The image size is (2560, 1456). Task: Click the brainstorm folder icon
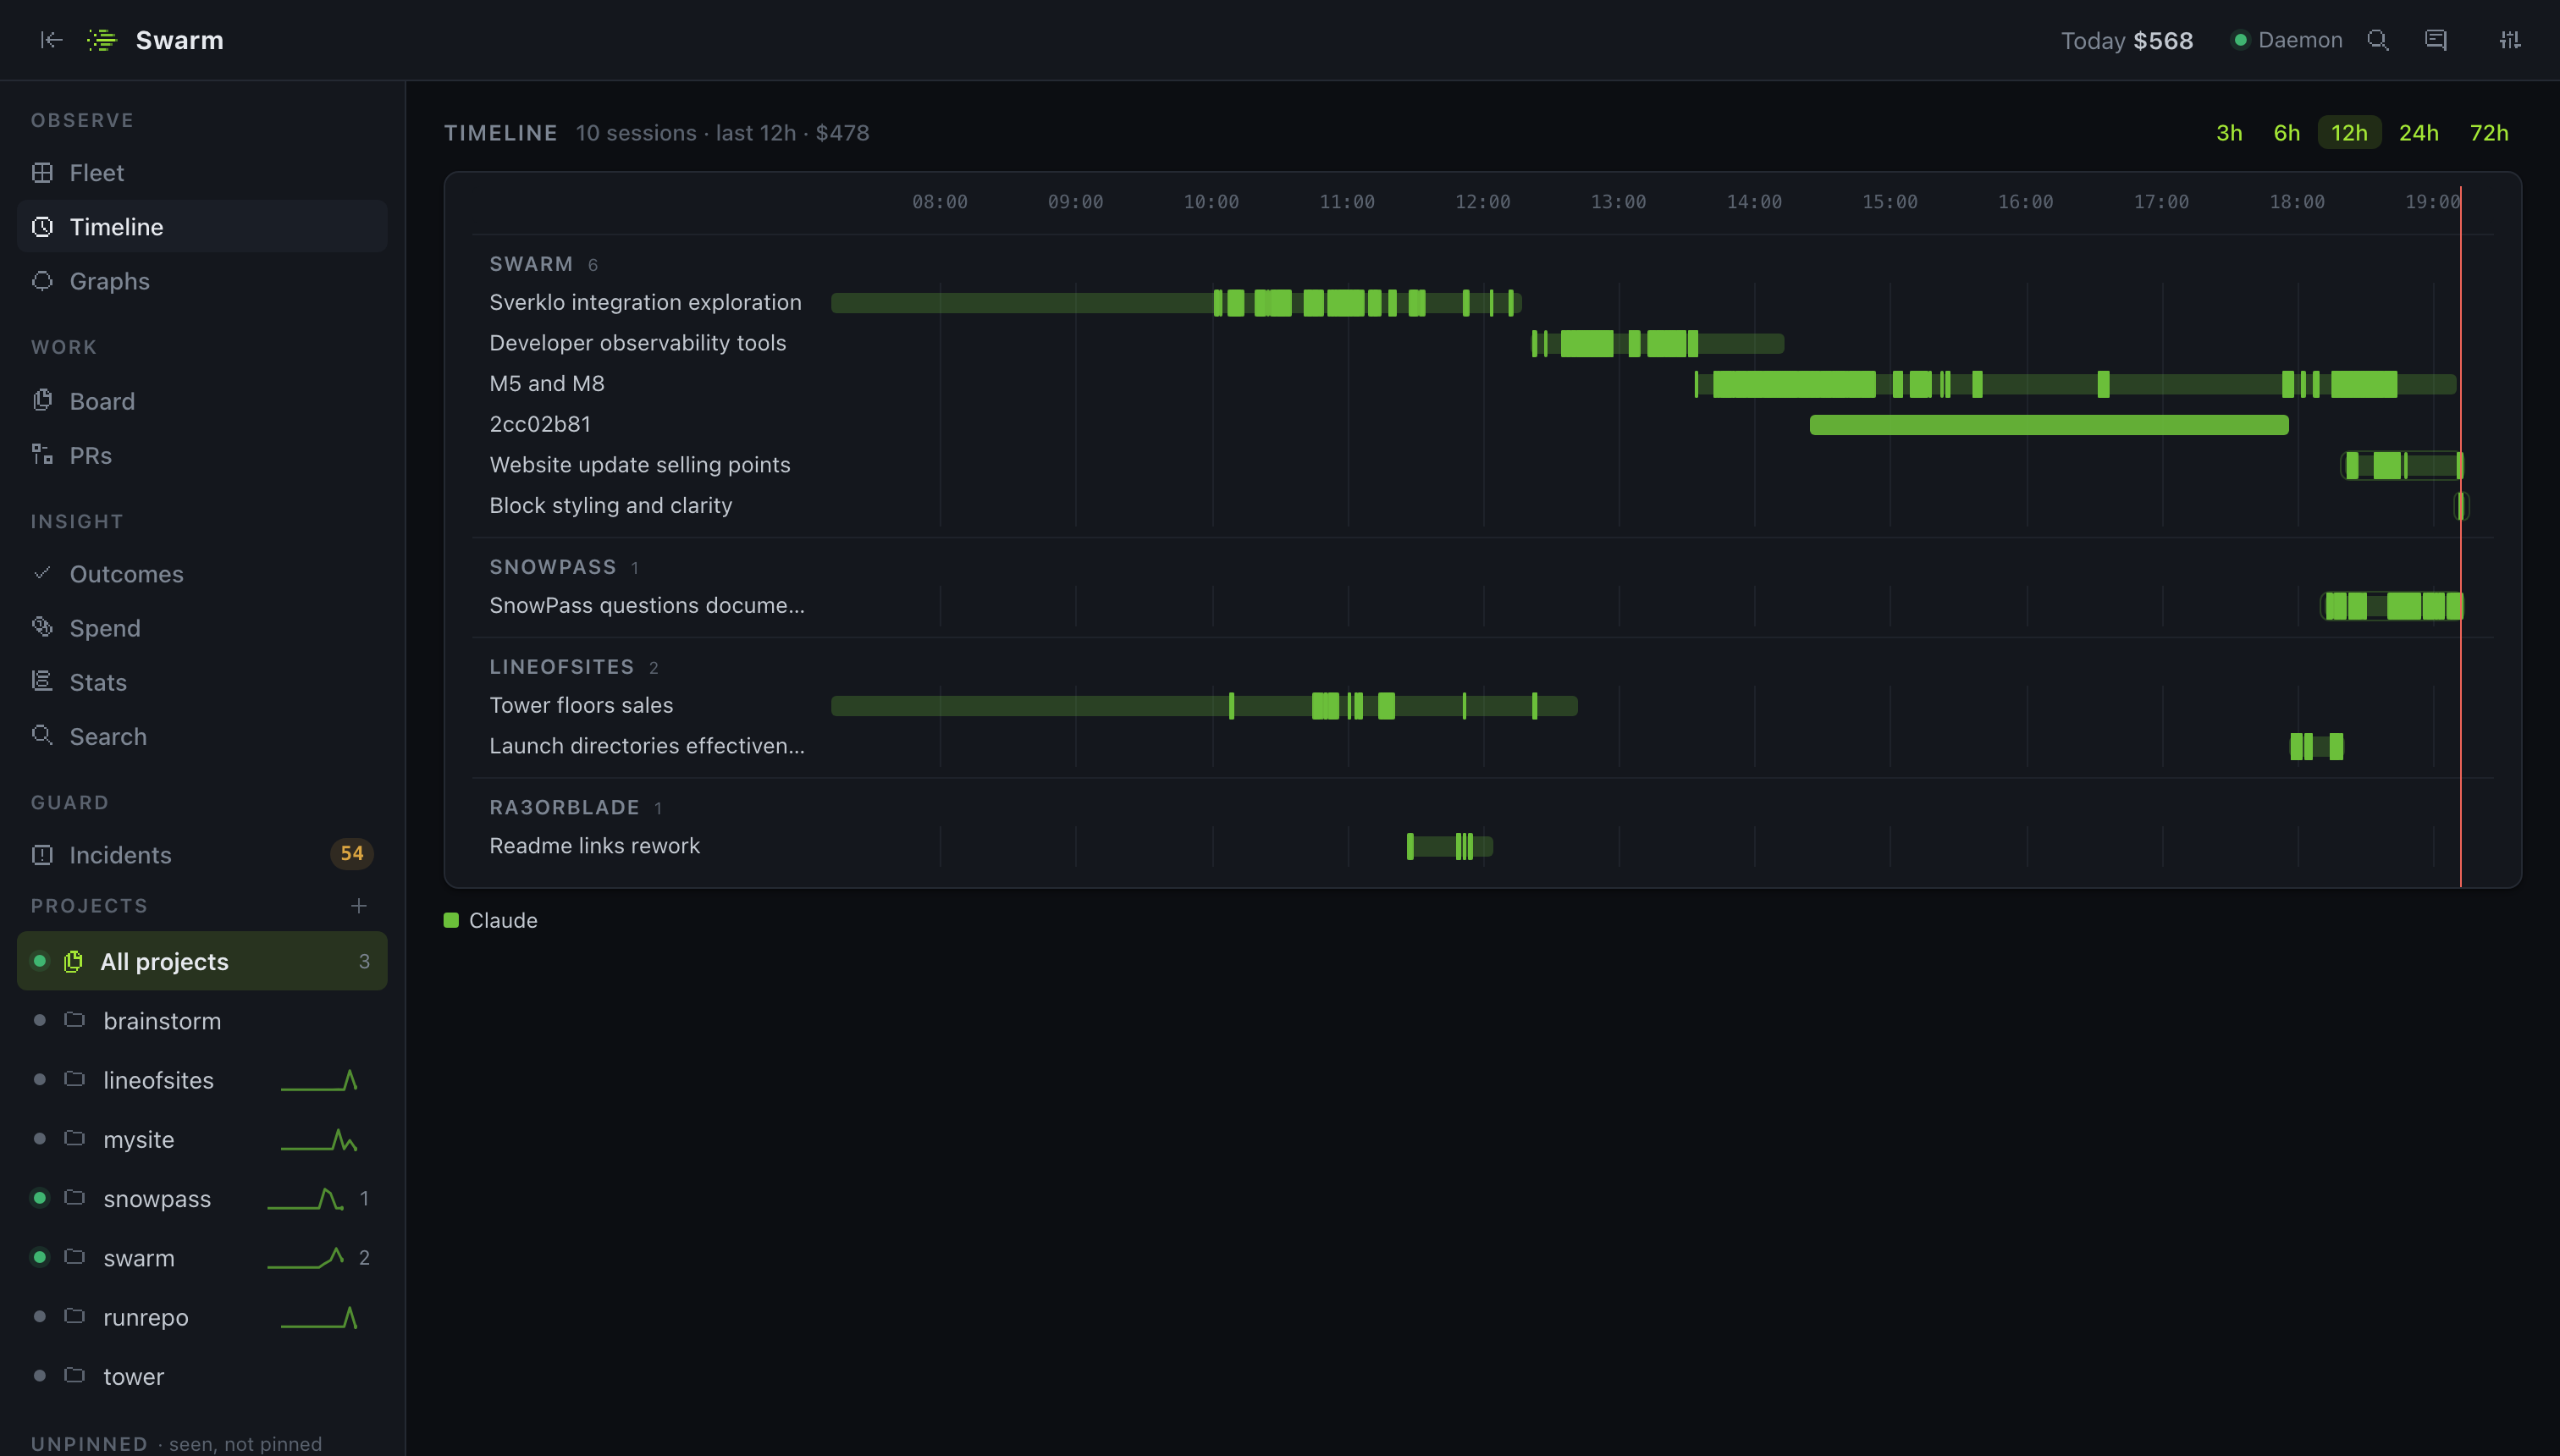coord(74,1020)
